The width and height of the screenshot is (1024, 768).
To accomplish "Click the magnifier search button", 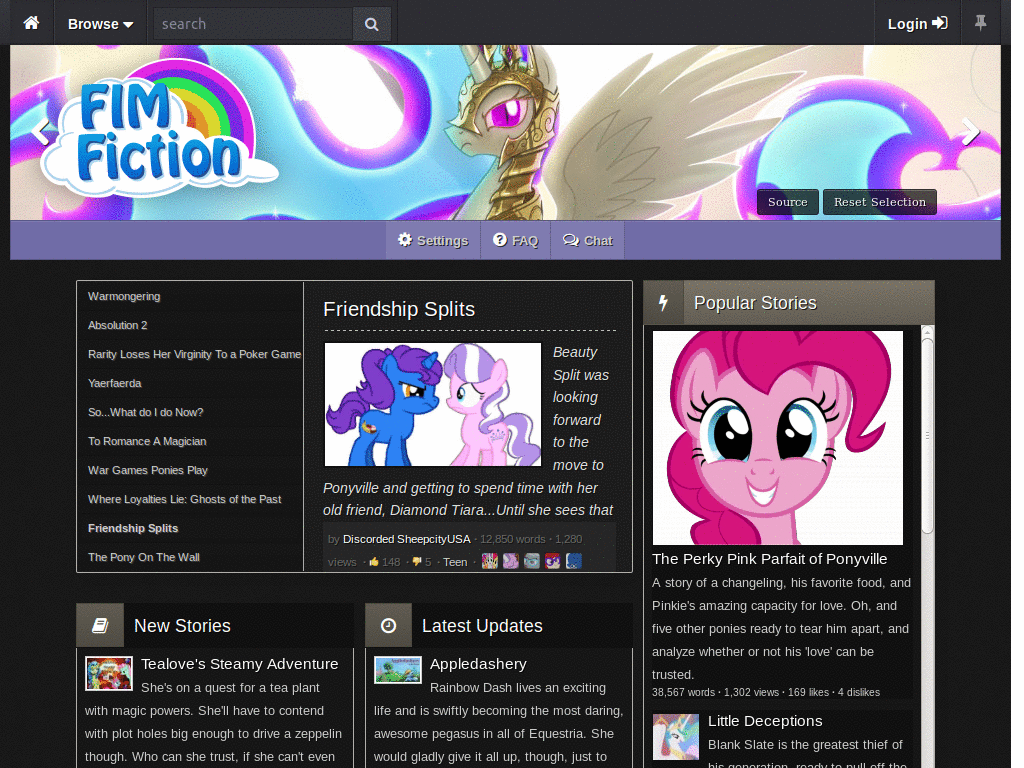I will tap(372, 24).
